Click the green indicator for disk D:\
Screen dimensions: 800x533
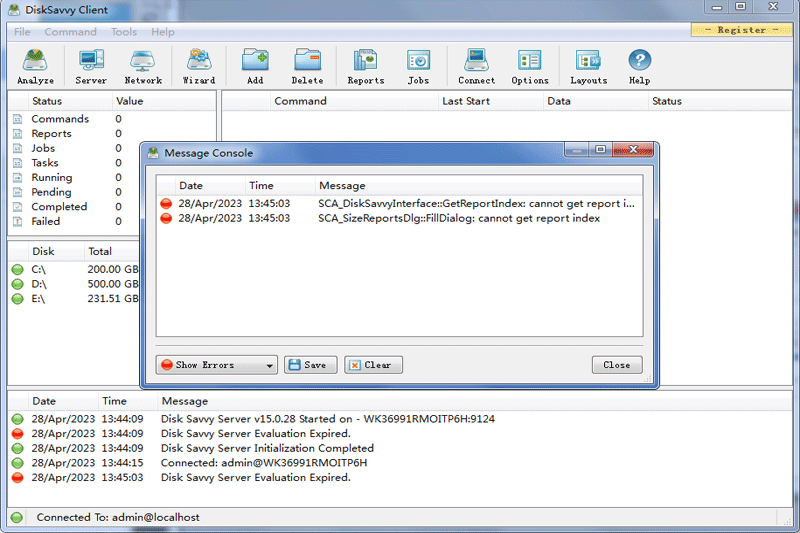pyautogui.click(x=18, y=284)
